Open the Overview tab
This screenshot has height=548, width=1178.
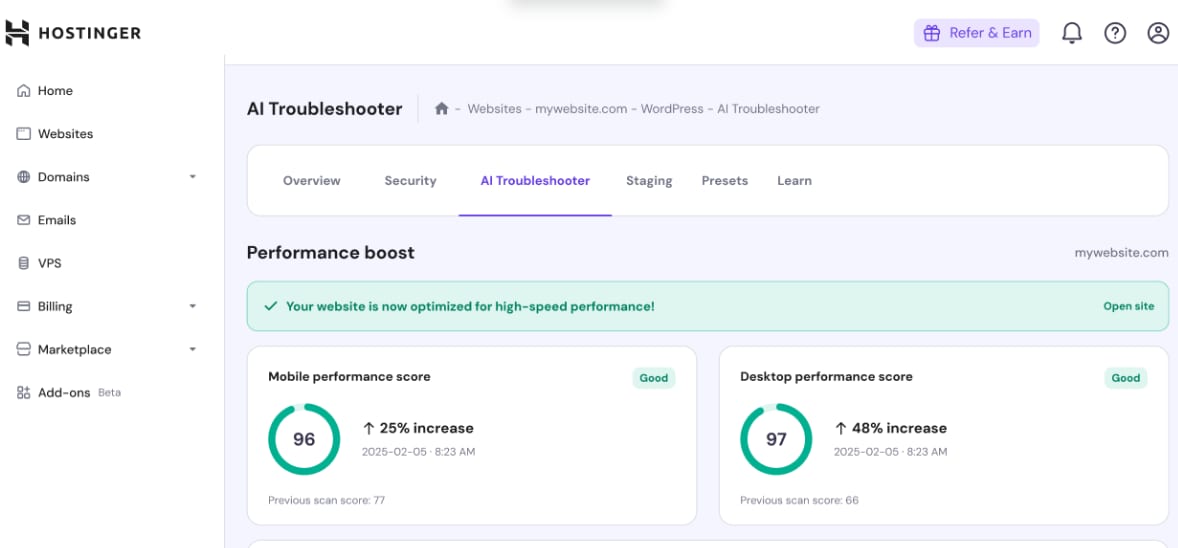pos(311,181)
